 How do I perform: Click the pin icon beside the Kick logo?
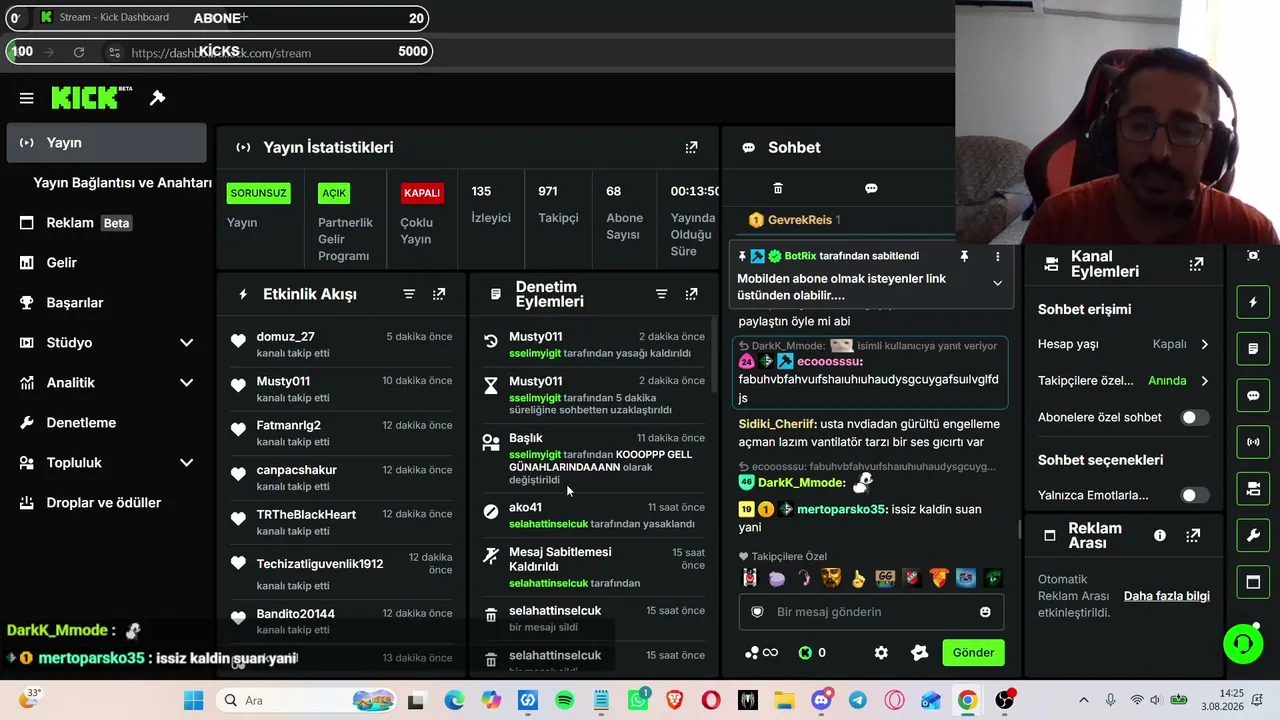[x=157, y=98]
